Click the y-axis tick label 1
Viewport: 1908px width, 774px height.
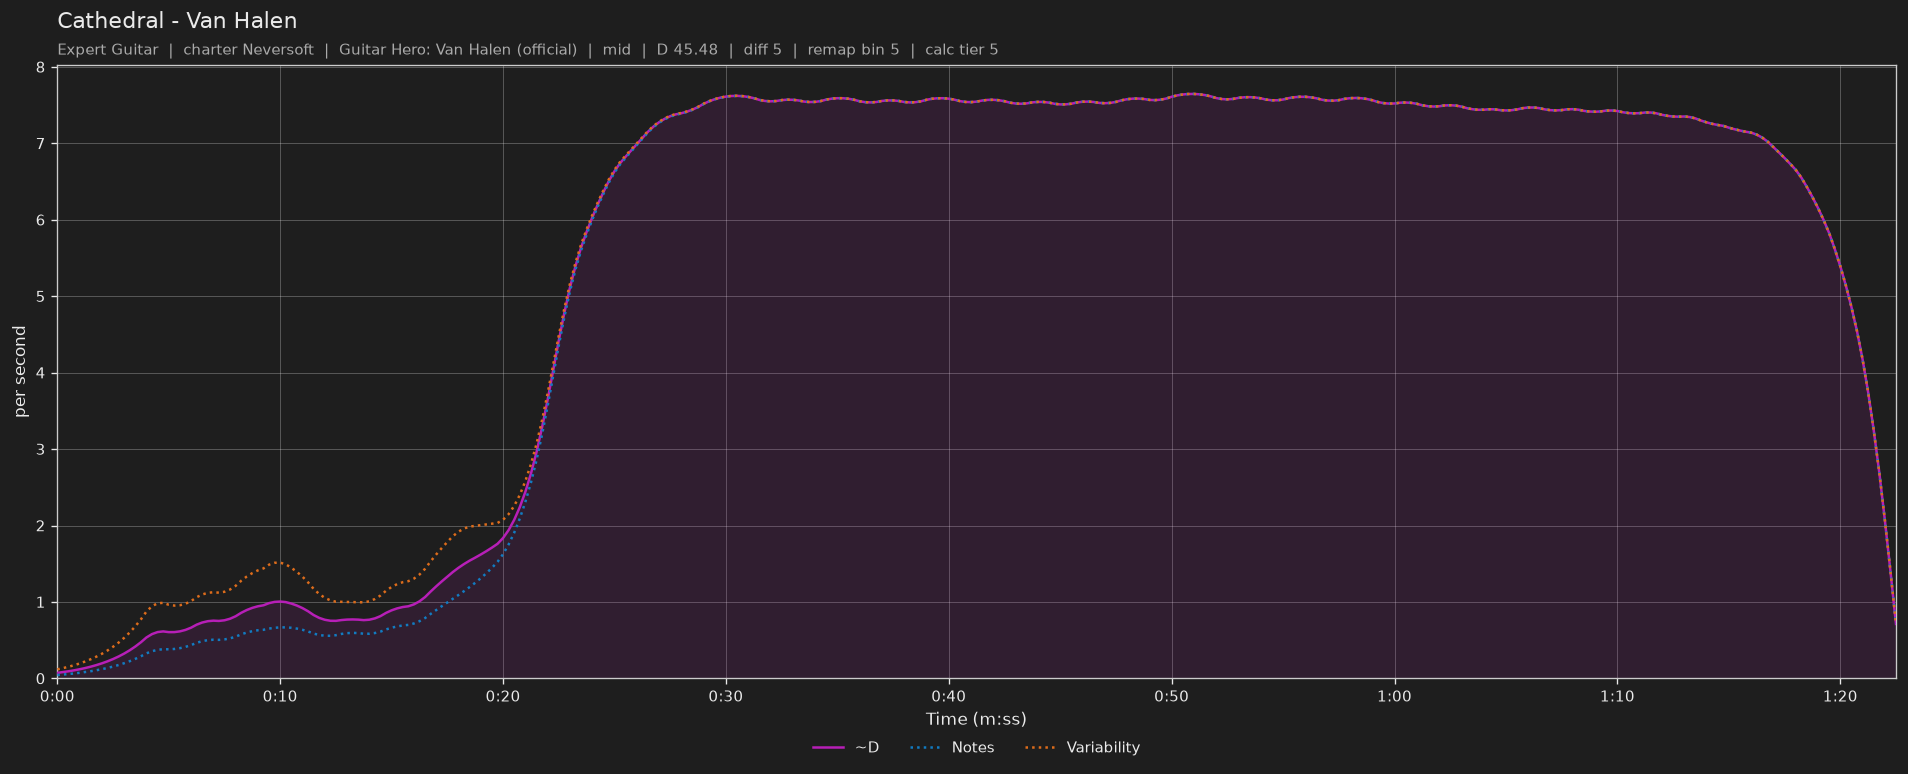point(41,603)
